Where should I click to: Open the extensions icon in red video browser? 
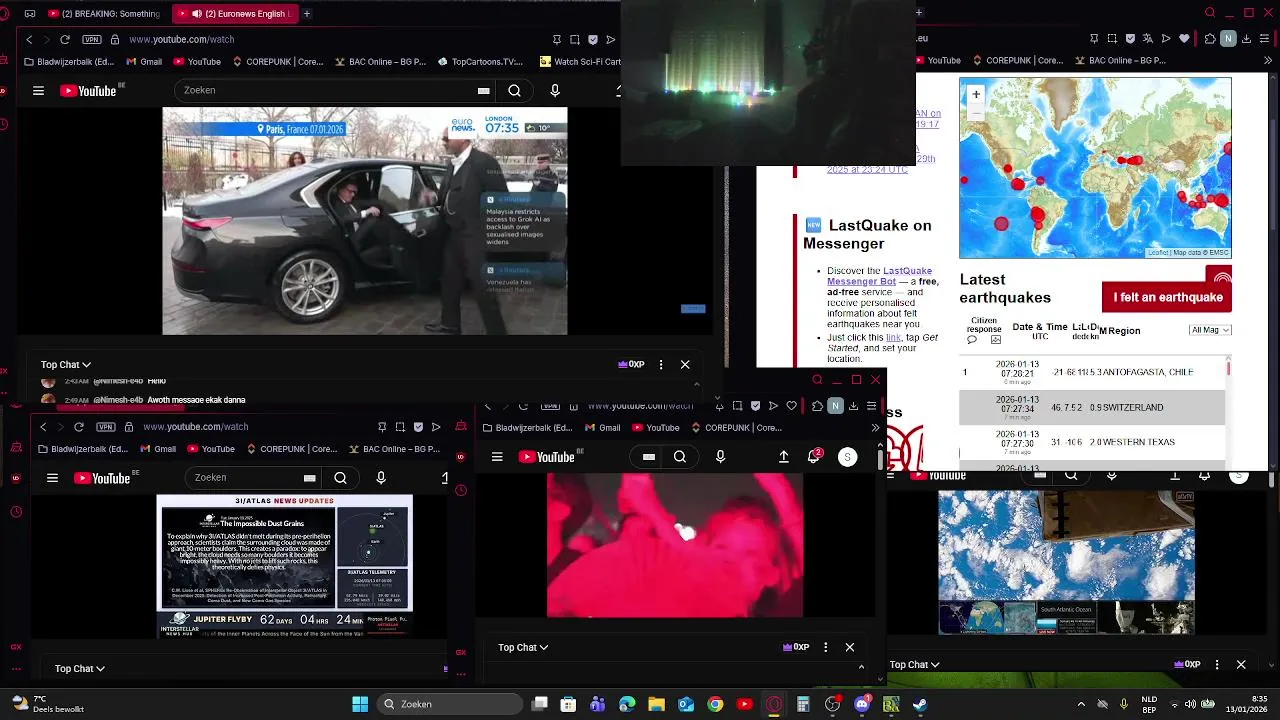coord(817,406)
